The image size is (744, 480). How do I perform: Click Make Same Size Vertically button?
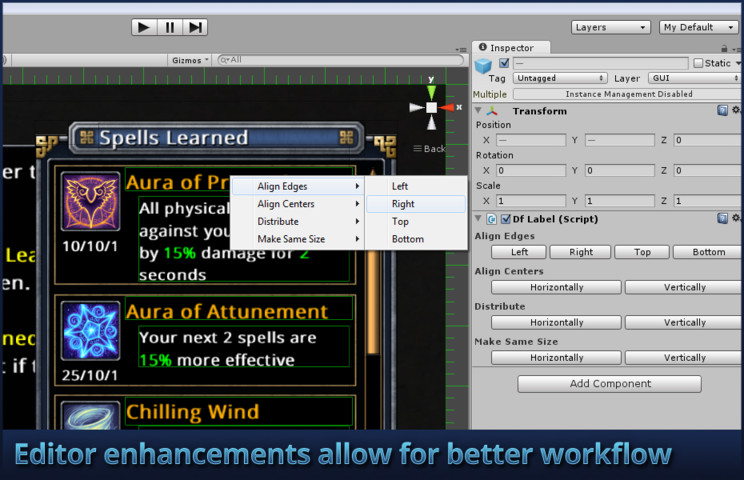tap(684, 358)
